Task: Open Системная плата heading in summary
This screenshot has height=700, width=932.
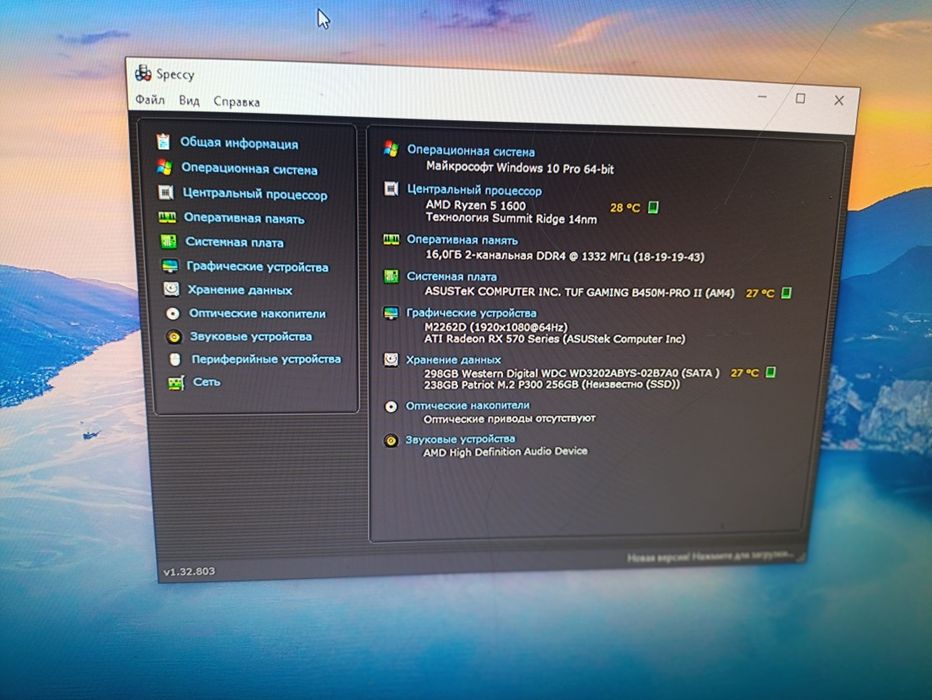Action: pyautogui.click(x=451, y=276)
